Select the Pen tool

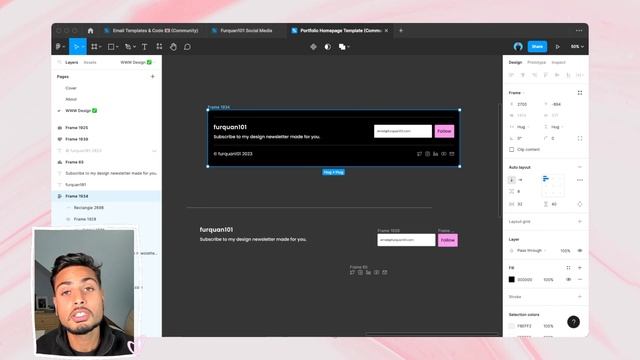[128, 47]
